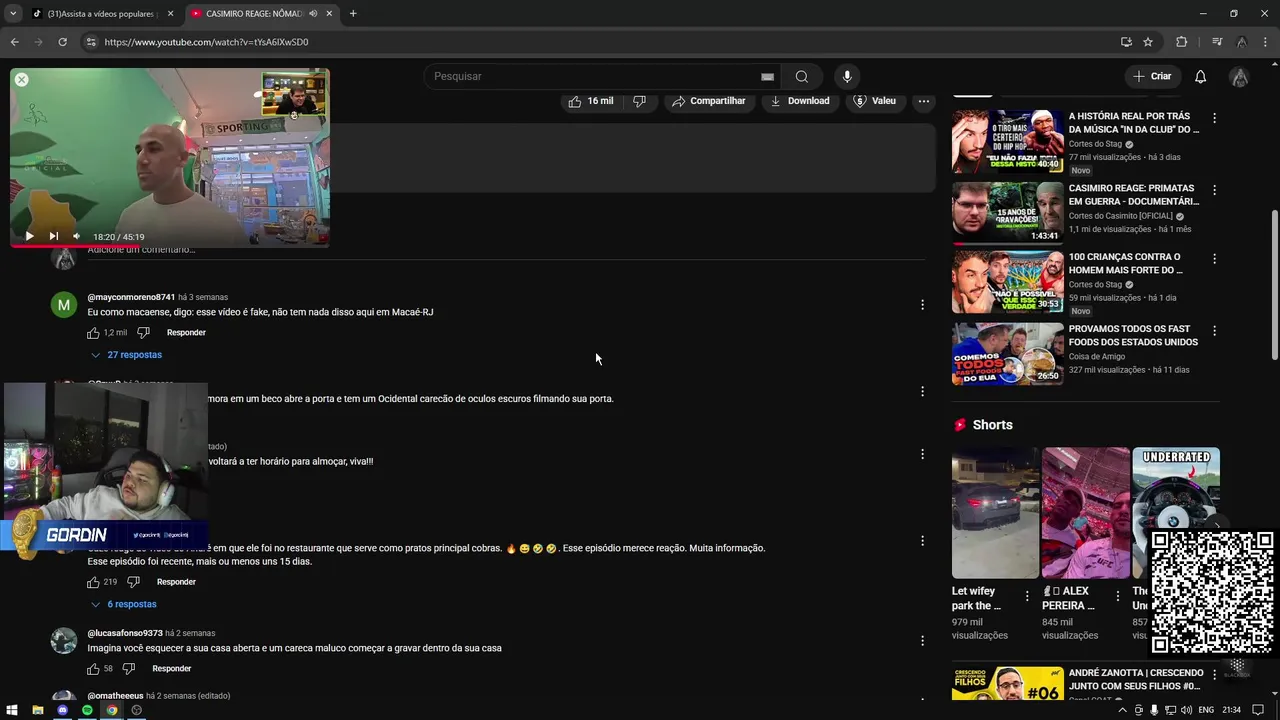This screenshot has width=1280, height=720.
Task: Skip to next video in miniplayer
Action: (x=53, y=236)
